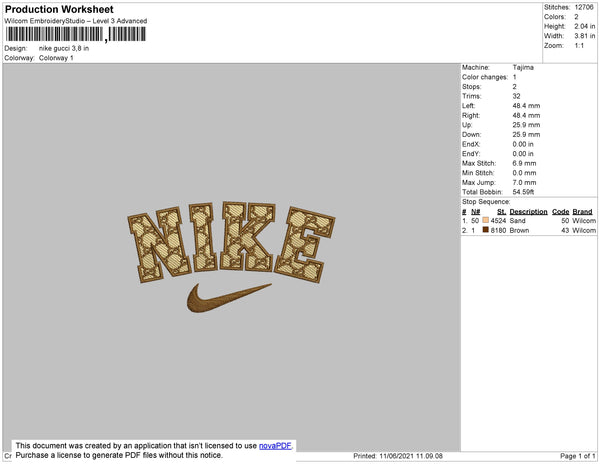Select the Production Worksheet title
Image resolution: width=600 pixels, height=464 pixels.
pyautogui.click(x=59, y=9)
